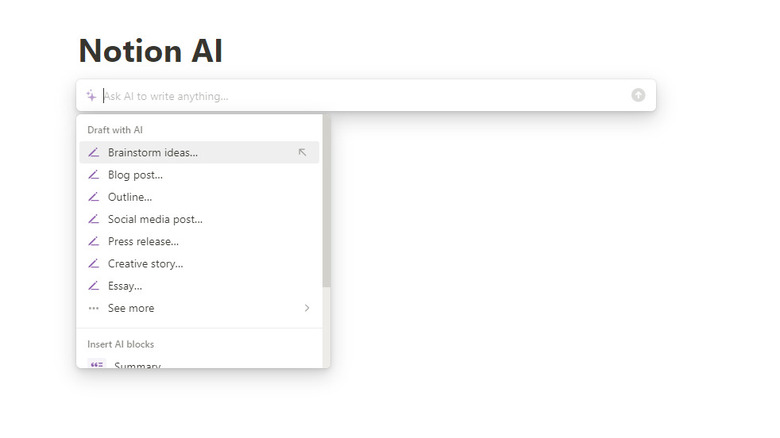Choose the Creative story option
780x438 pixels.
[145, 264]
